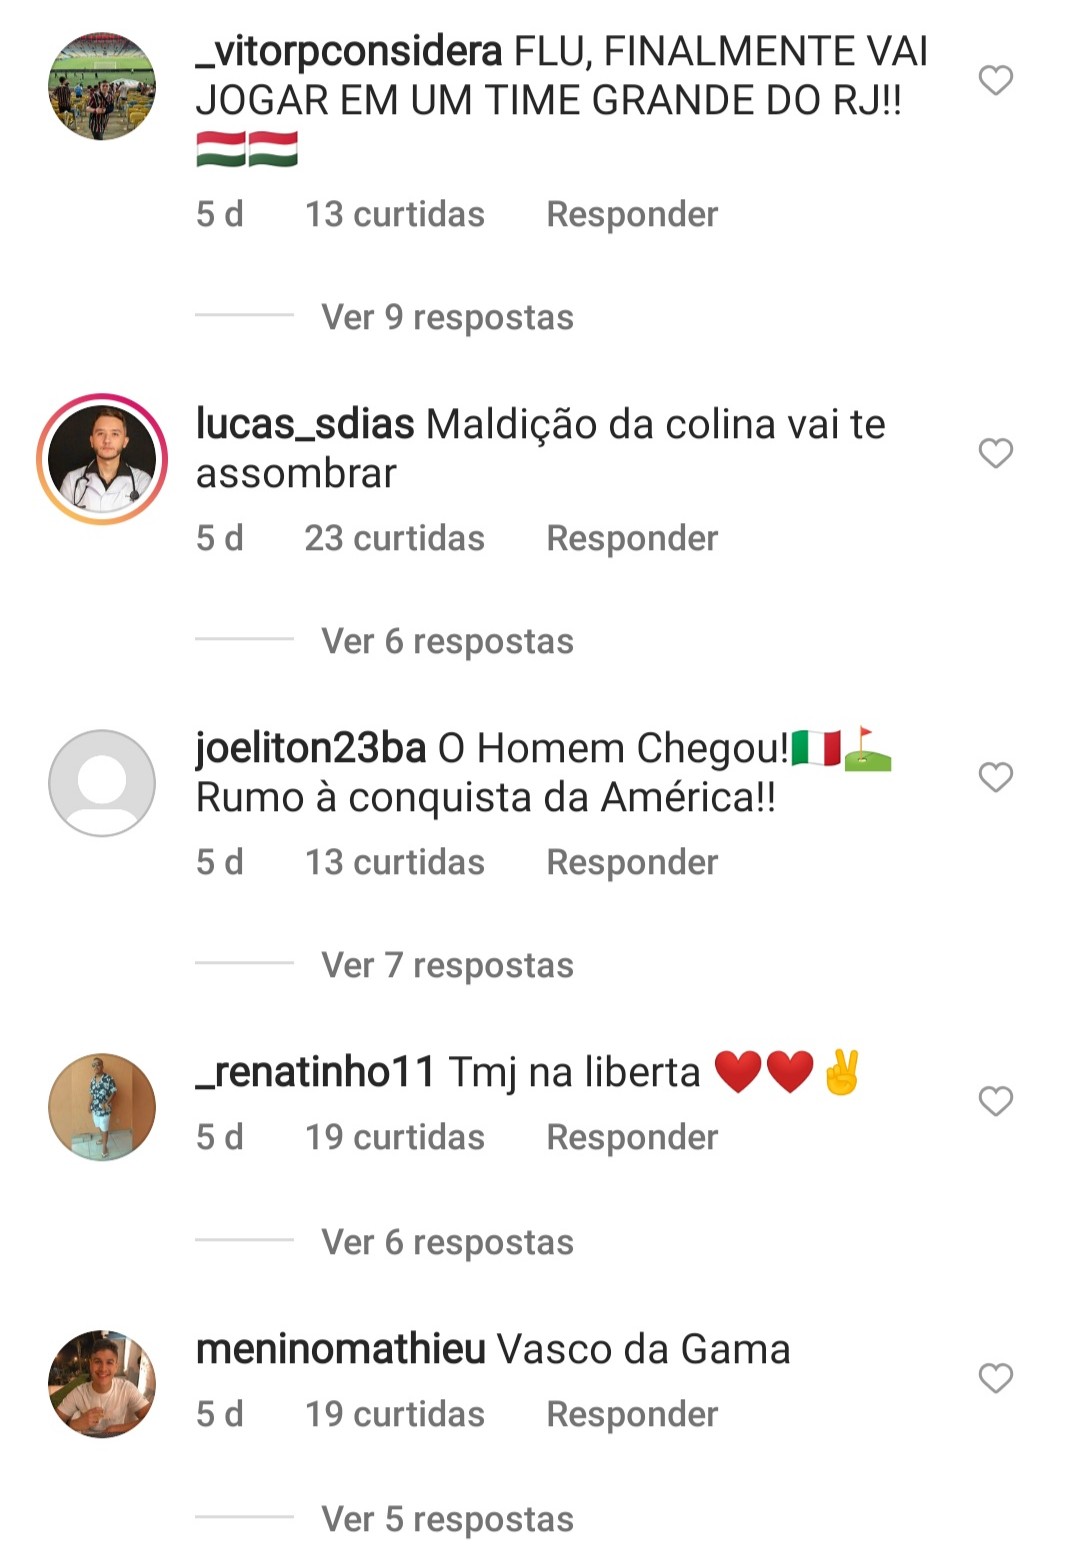Open username link lucas_sdias

[305, 425]
